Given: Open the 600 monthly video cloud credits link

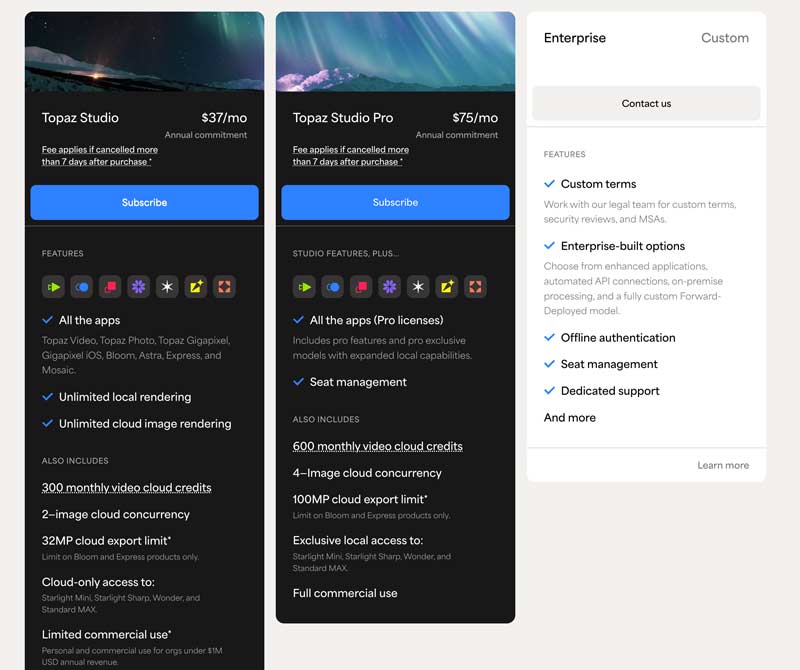Looking at the screenshot, I should [378, 446].
